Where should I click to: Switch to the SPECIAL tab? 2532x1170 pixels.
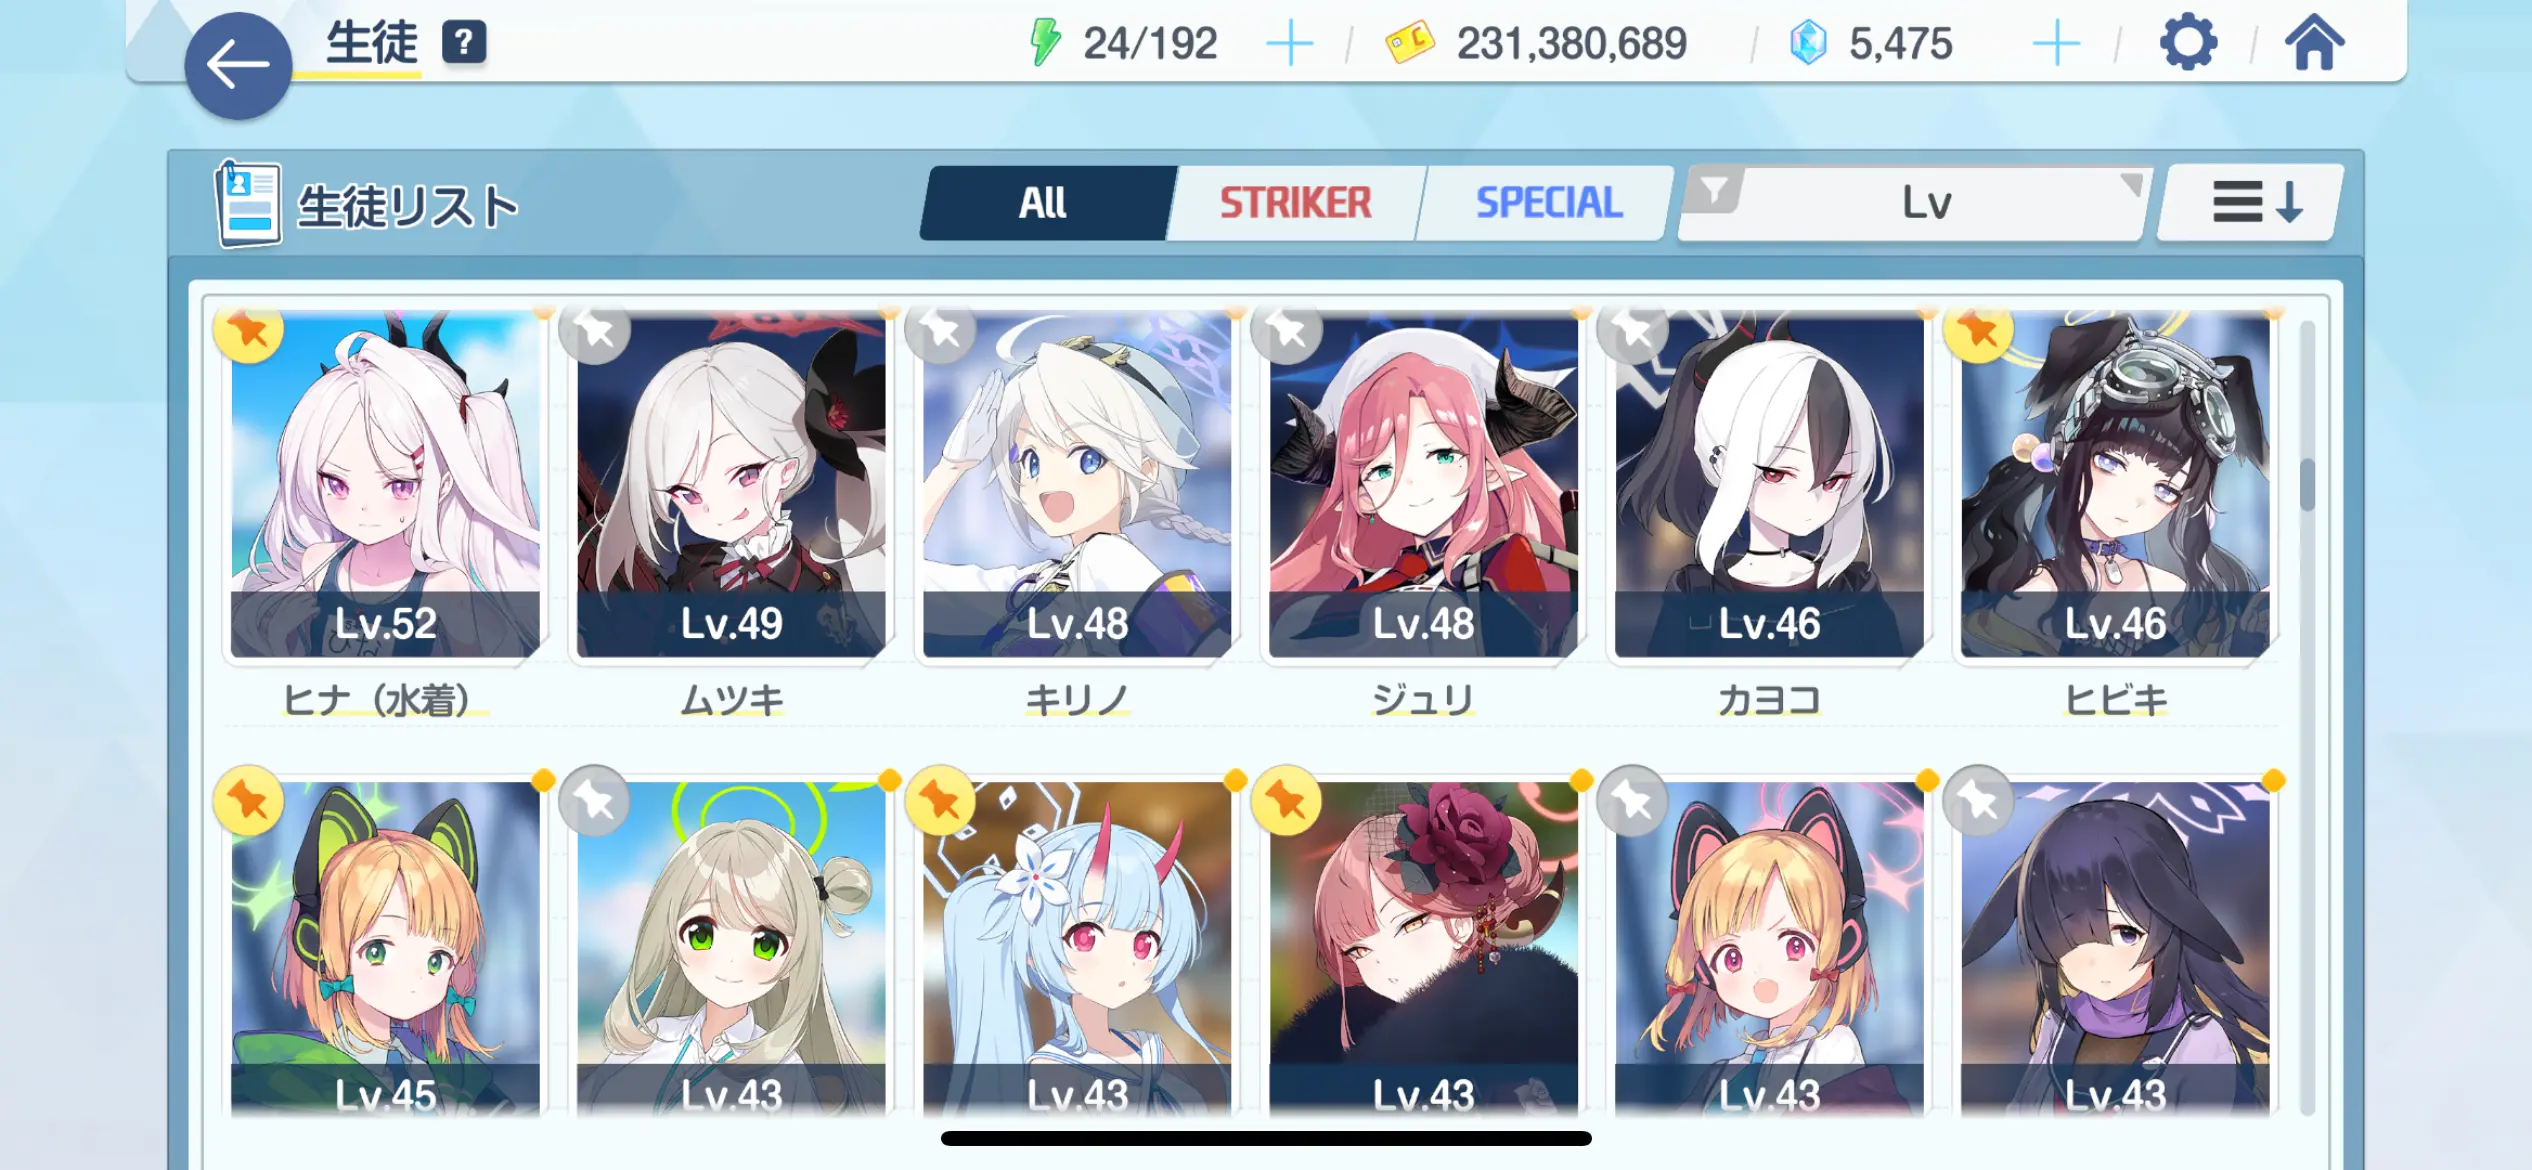(x=1548, y=203)
